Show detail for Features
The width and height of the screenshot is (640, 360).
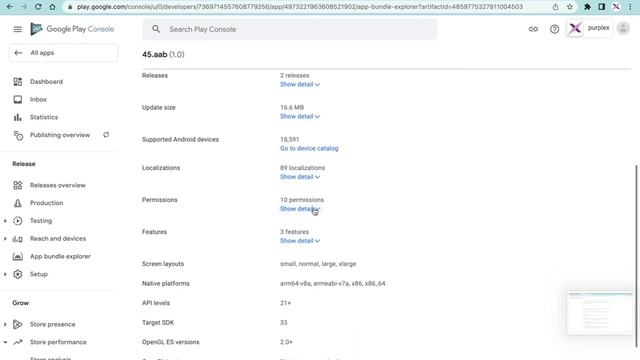(300, 241)
